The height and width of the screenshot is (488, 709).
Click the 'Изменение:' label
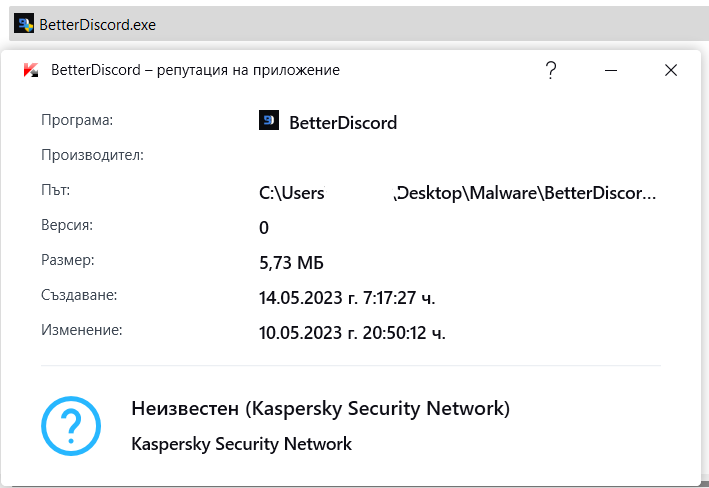coord(82,330)
